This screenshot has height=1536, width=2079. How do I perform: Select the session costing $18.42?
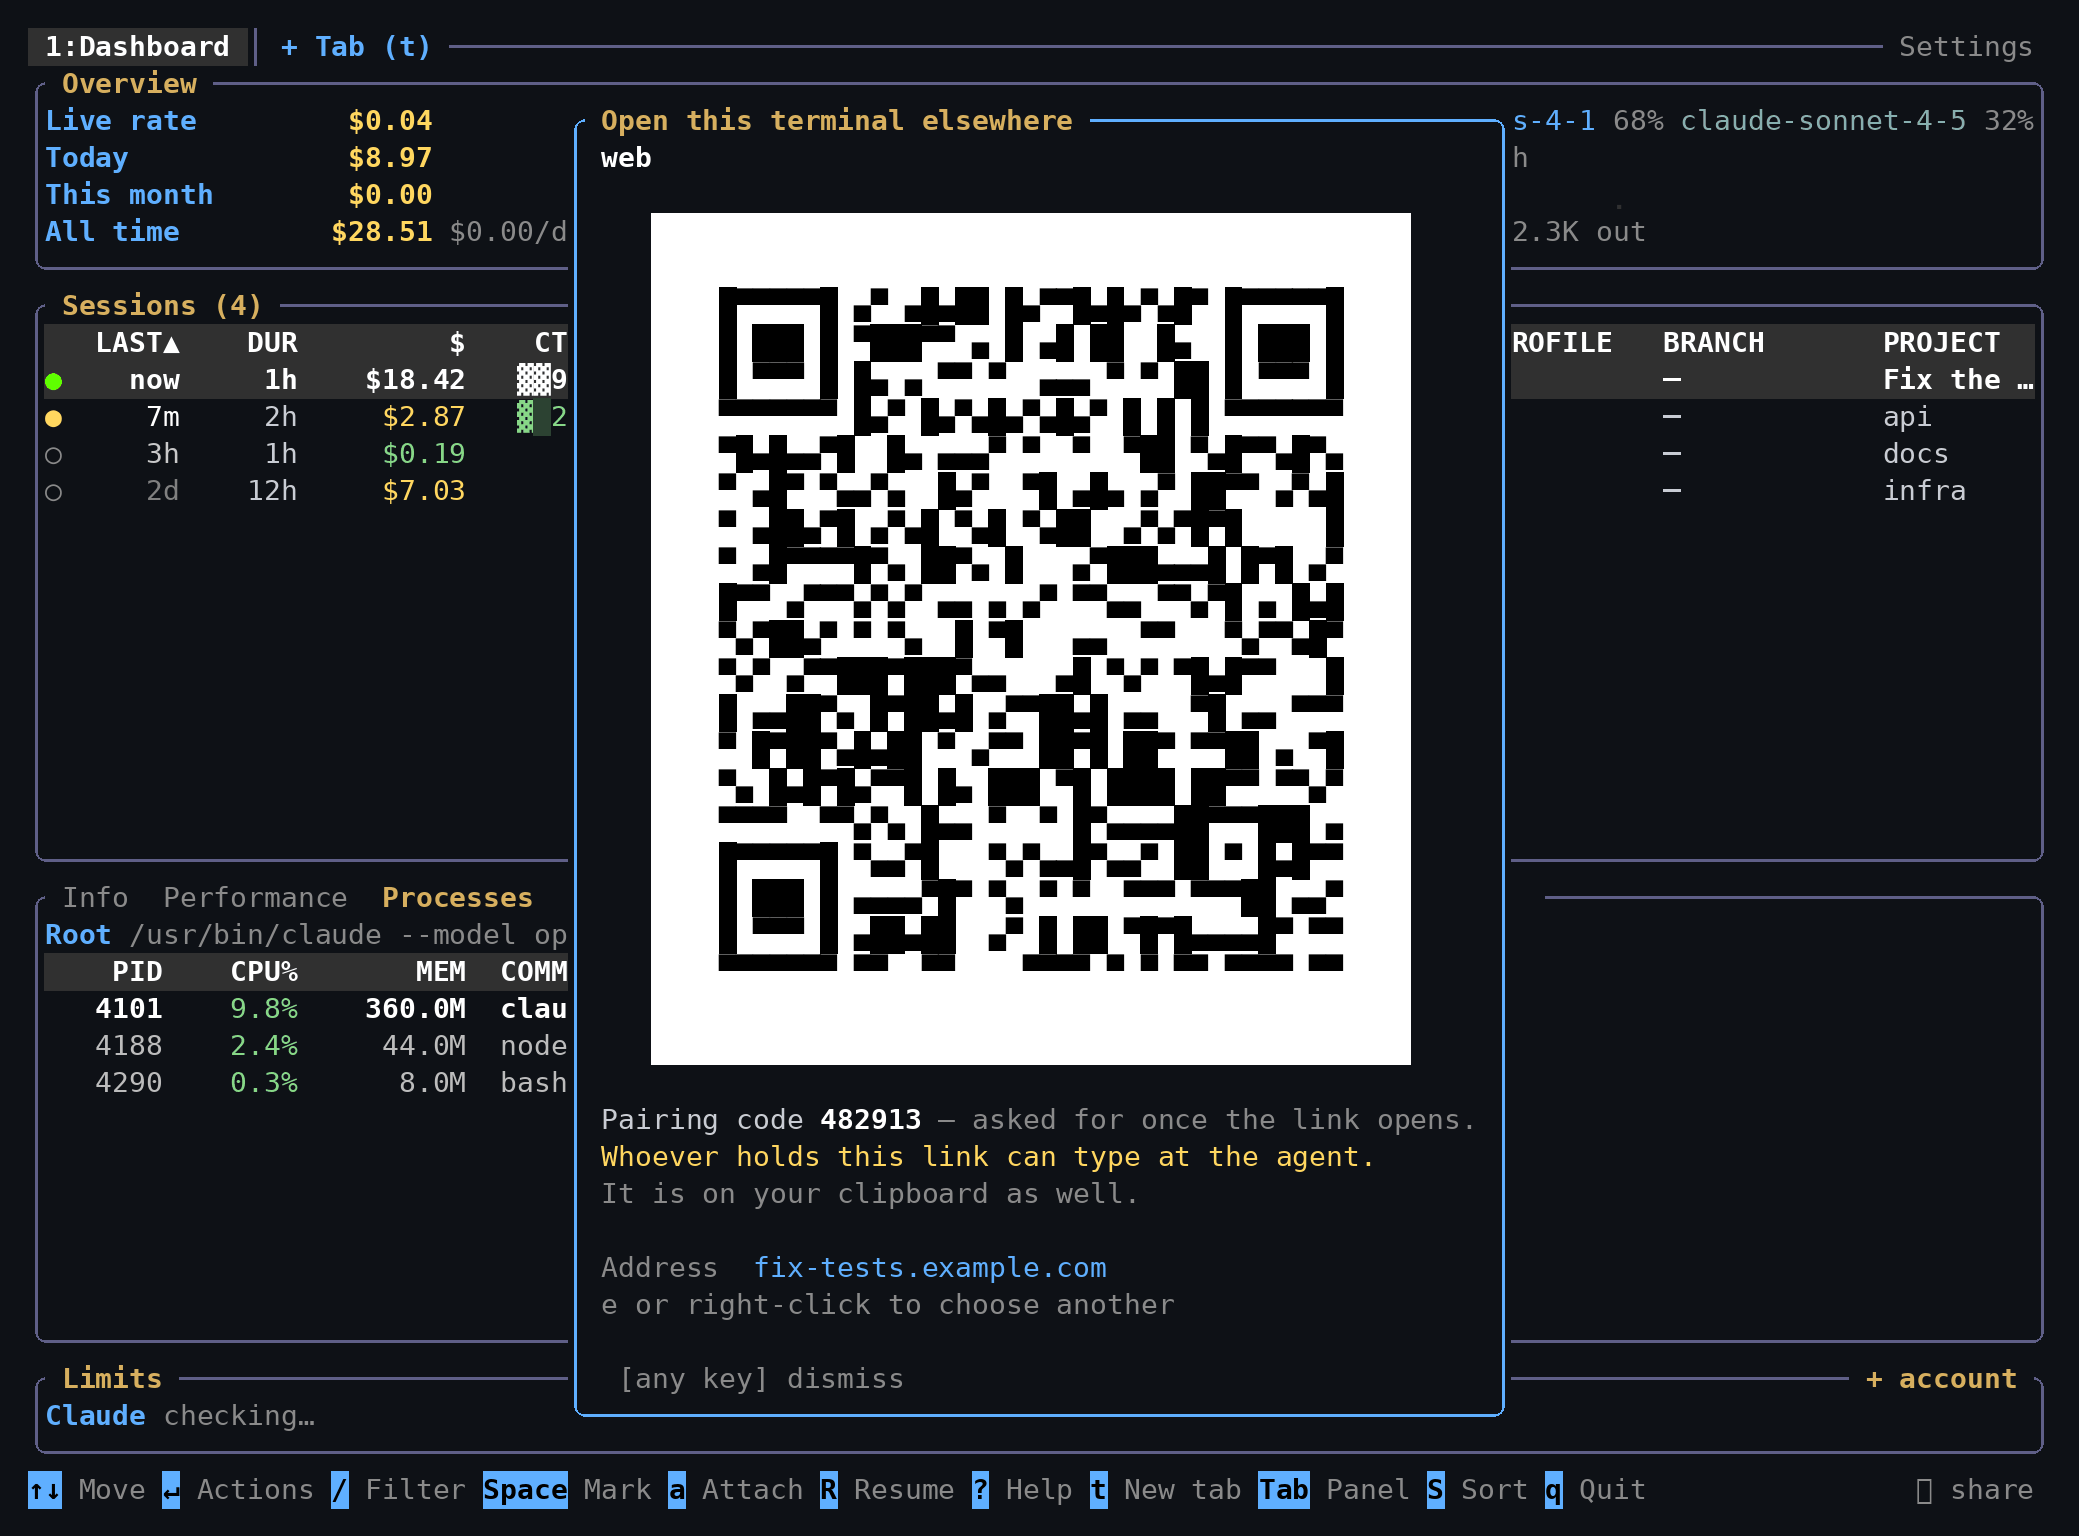tap(306, 380)
